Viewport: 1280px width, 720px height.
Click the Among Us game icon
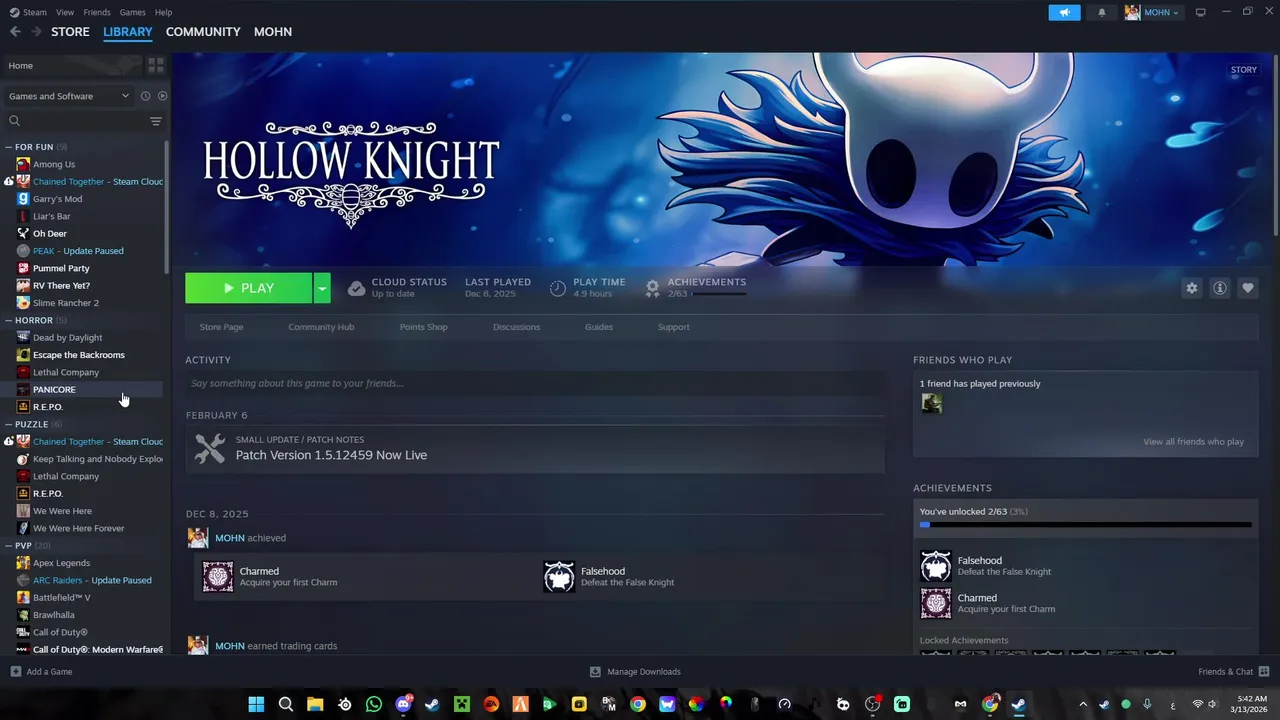click(x=23, y=164)
